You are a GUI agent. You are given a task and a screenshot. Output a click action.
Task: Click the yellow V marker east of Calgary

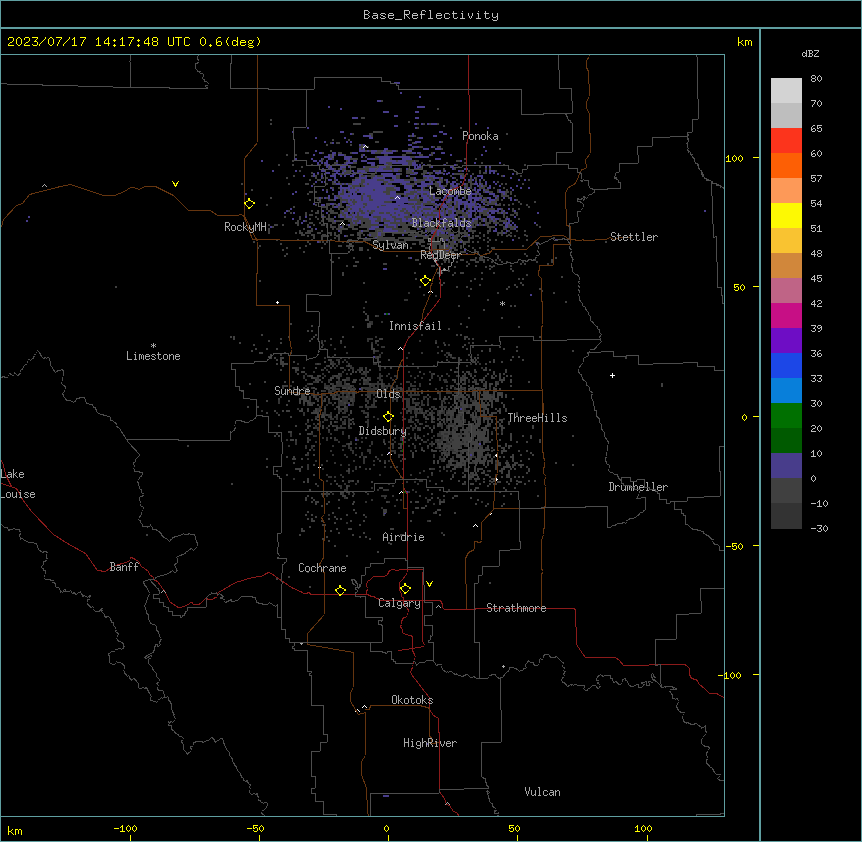[429, 584]
